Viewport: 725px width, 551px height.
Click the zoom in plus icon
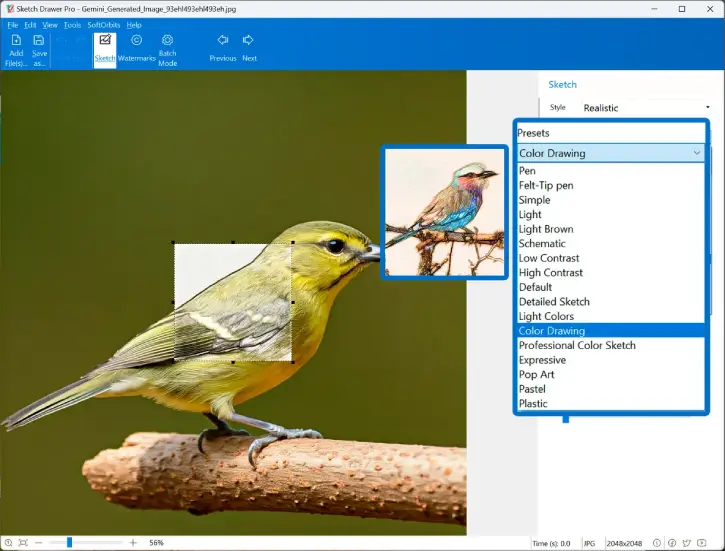[x=133, y=542]
